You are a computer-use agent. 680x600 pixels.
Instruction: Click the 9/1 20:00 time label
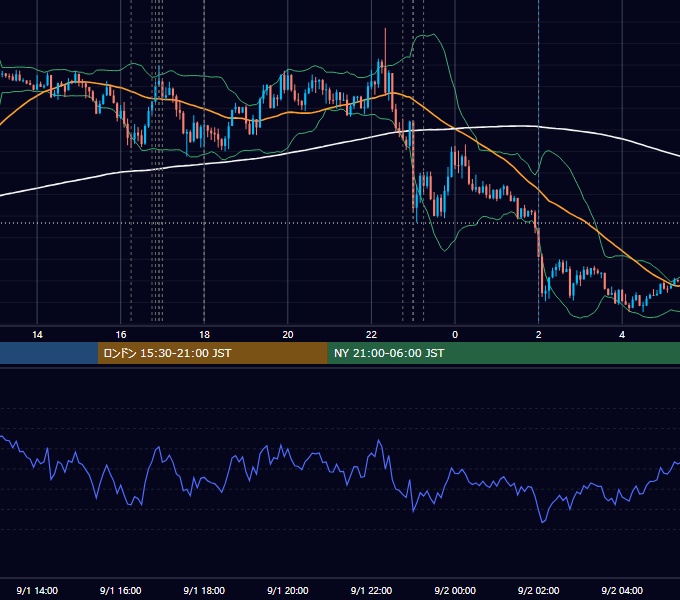pos(288,590)
